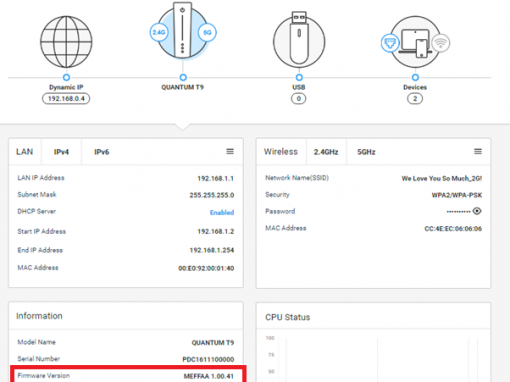Switch to the IPv4 tab
The width and height of the screenshot is (510, 382).
point(61,152)
